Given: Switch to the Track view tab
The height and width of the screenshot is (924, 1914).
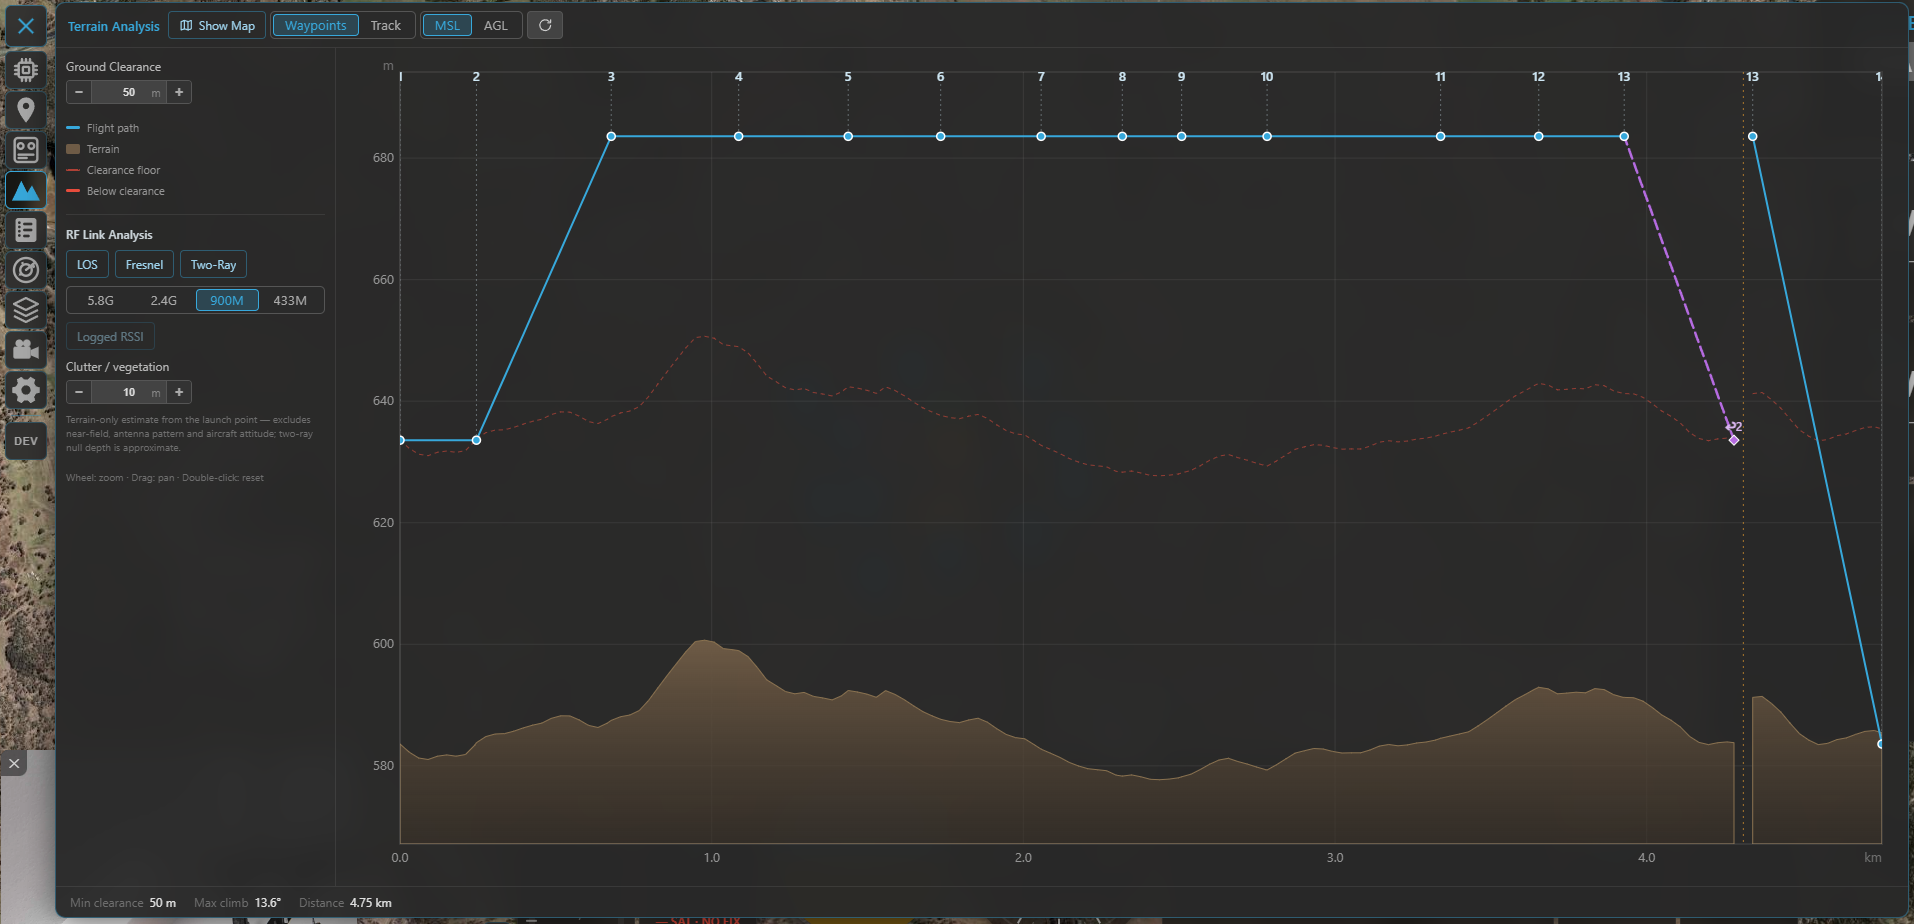Looking at the screenshot, I should point(385,25).
